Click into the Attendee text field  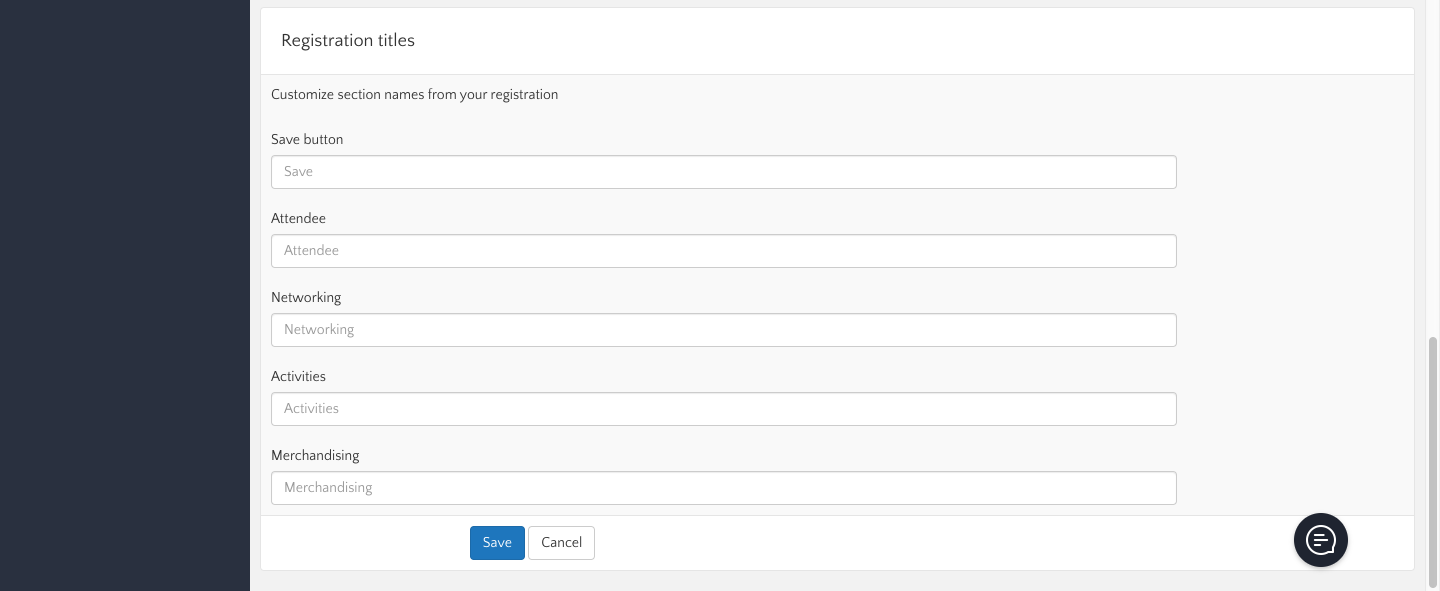723,251
